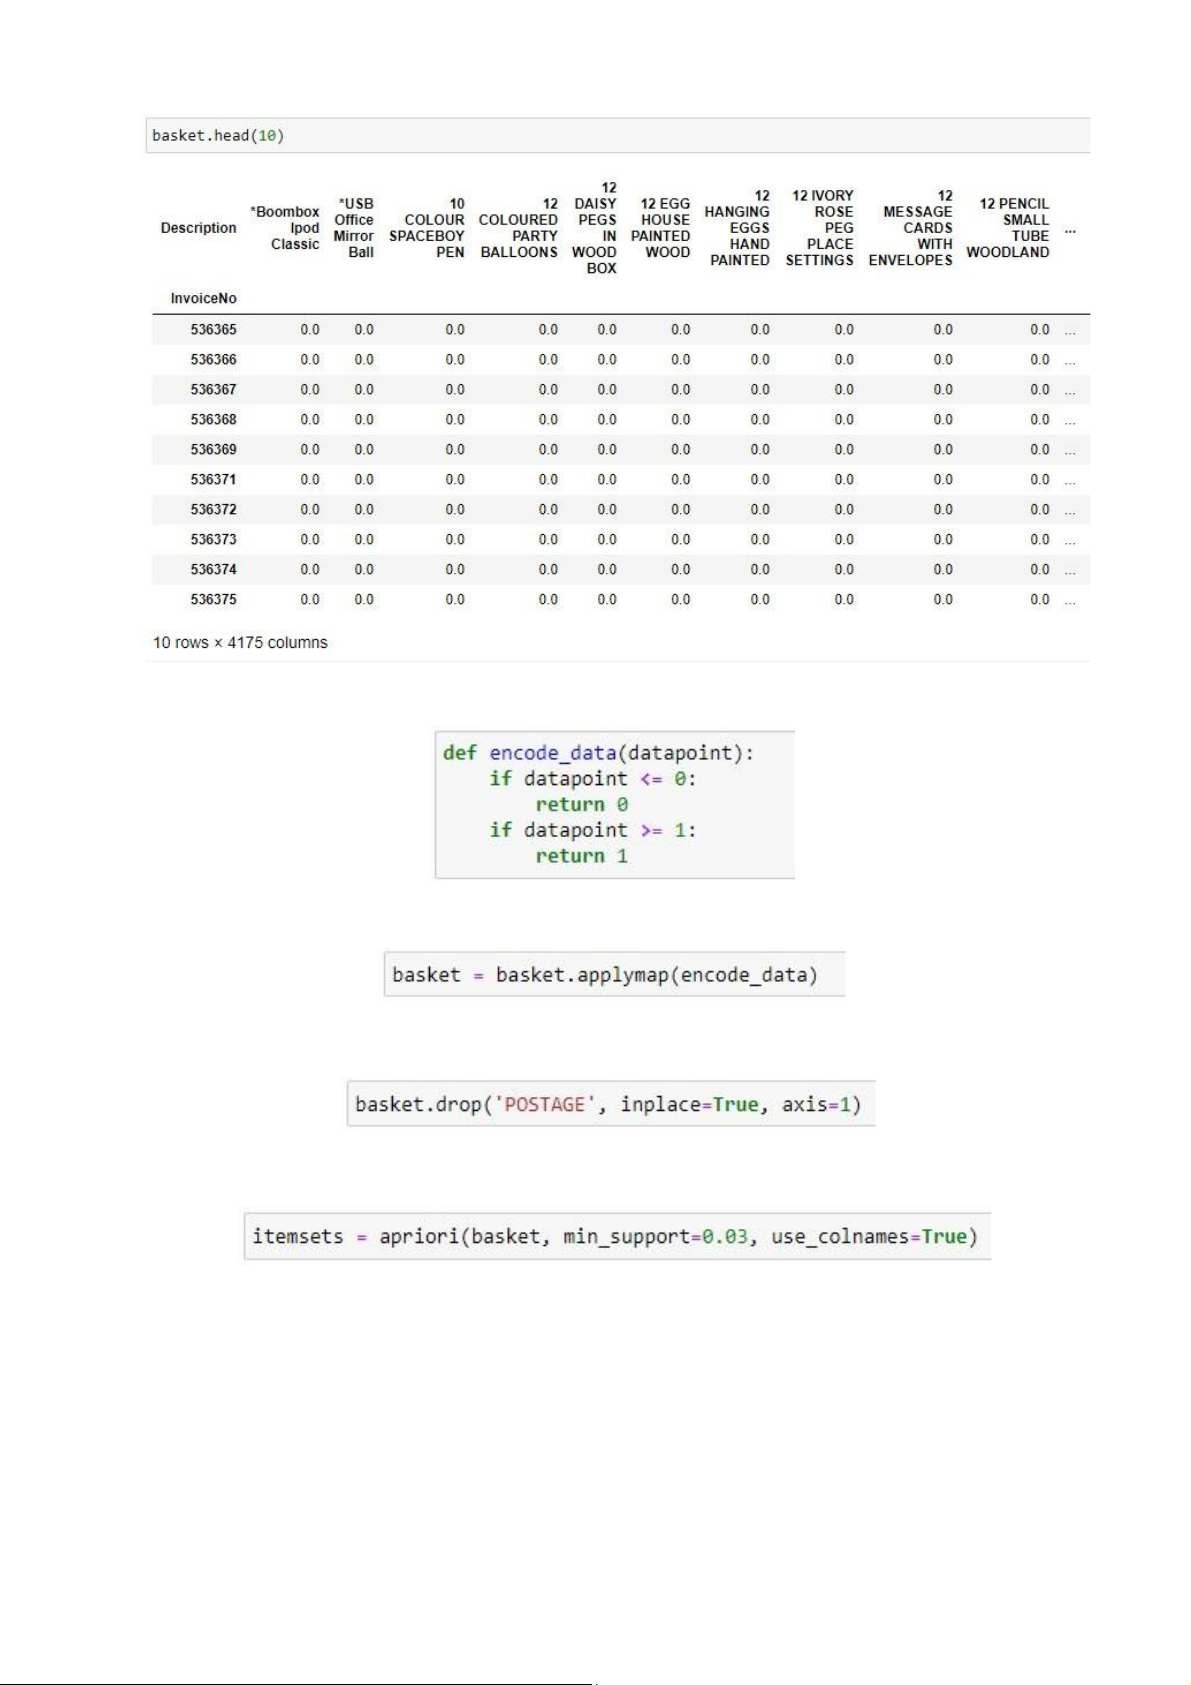Click the use_colnames=True argument

869,1237
